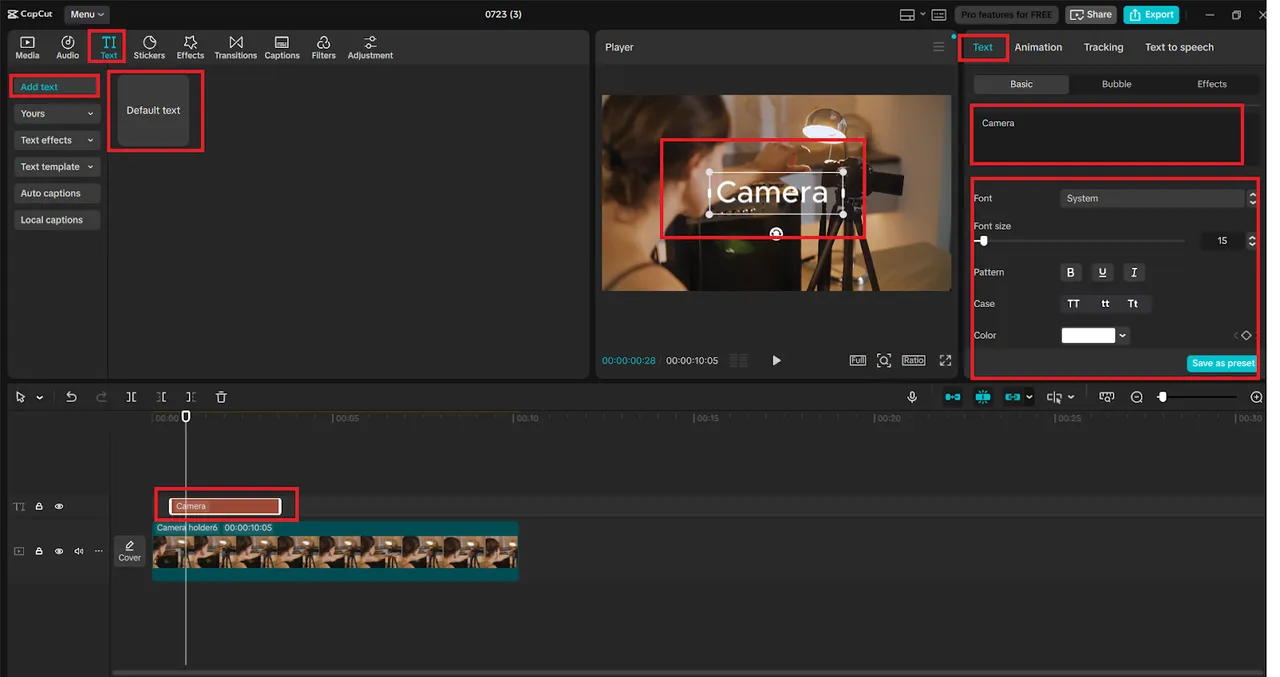The height and width of the screenshot is (677, 1280).
Task: Open the text color dropdown arrow
Action: point(1123,336)
